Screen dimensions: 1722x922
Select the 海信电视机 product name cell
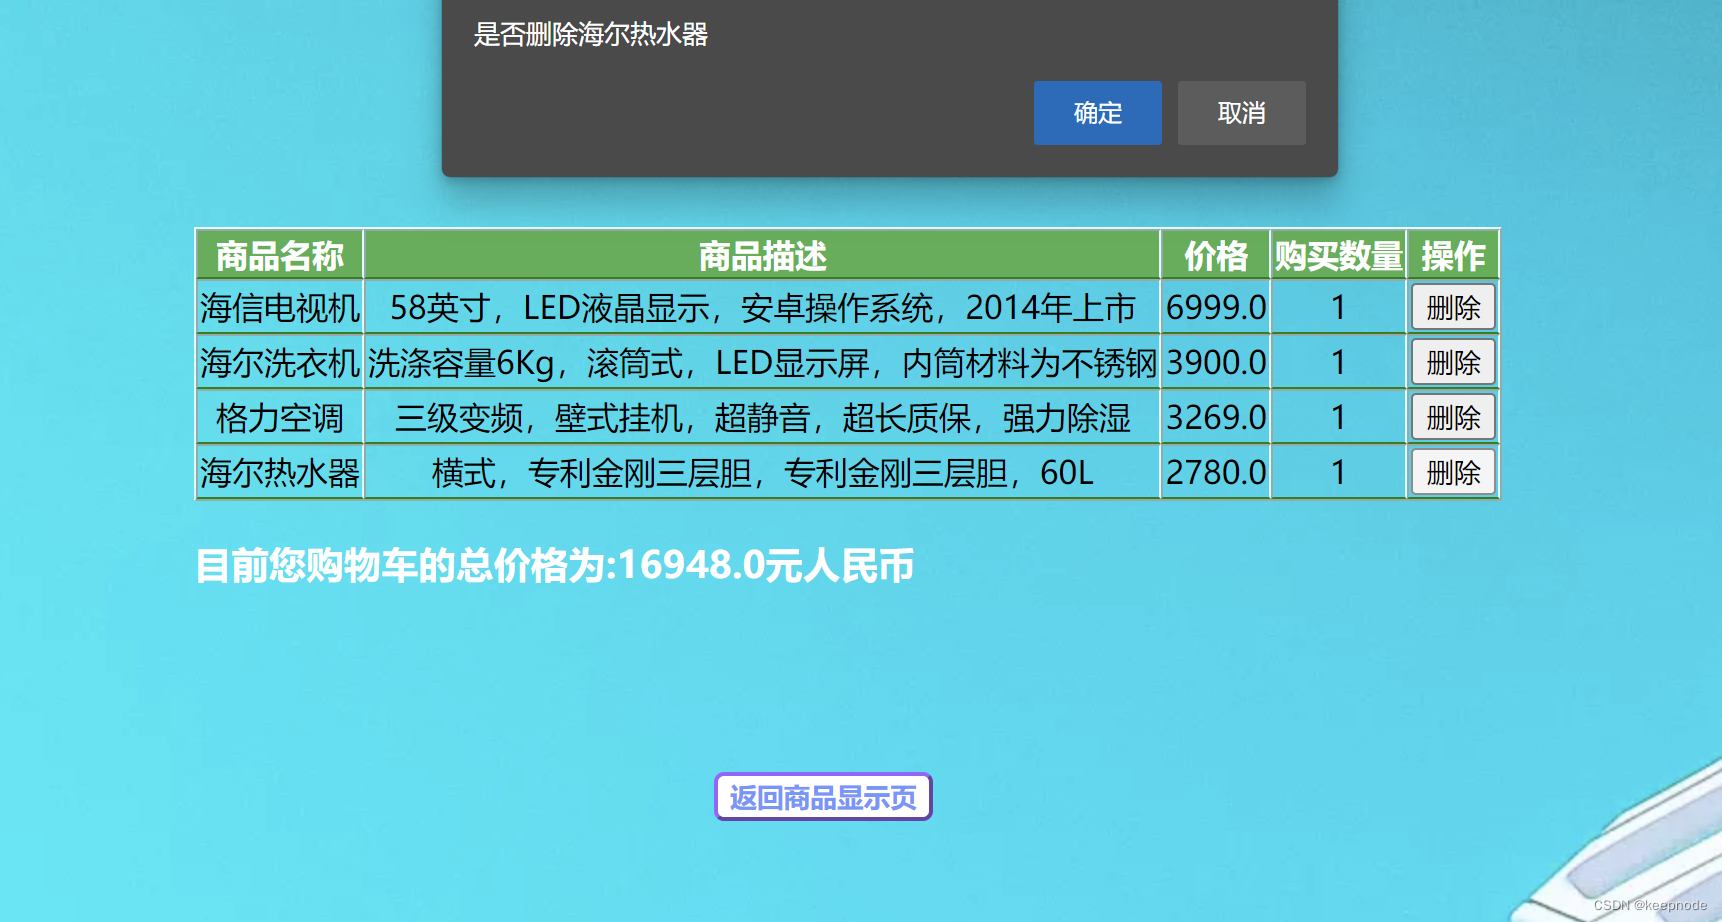(x=279, y=308)
